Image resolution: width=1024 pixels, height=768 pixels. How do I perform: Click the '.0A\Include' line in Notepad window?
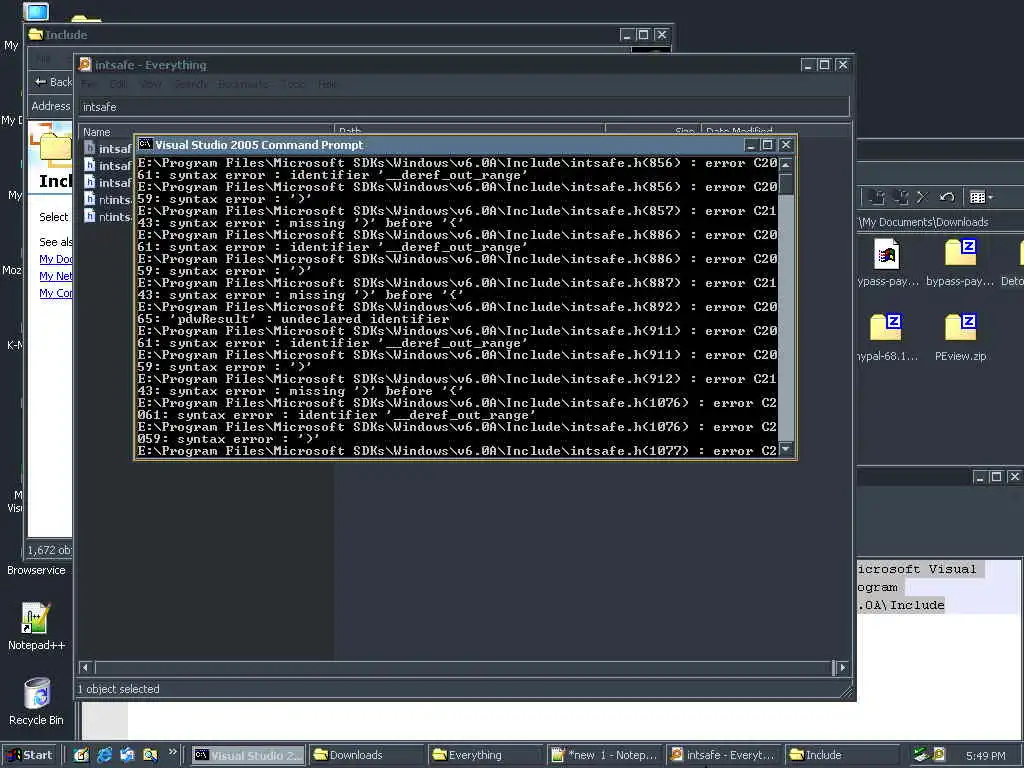[901, 605]
